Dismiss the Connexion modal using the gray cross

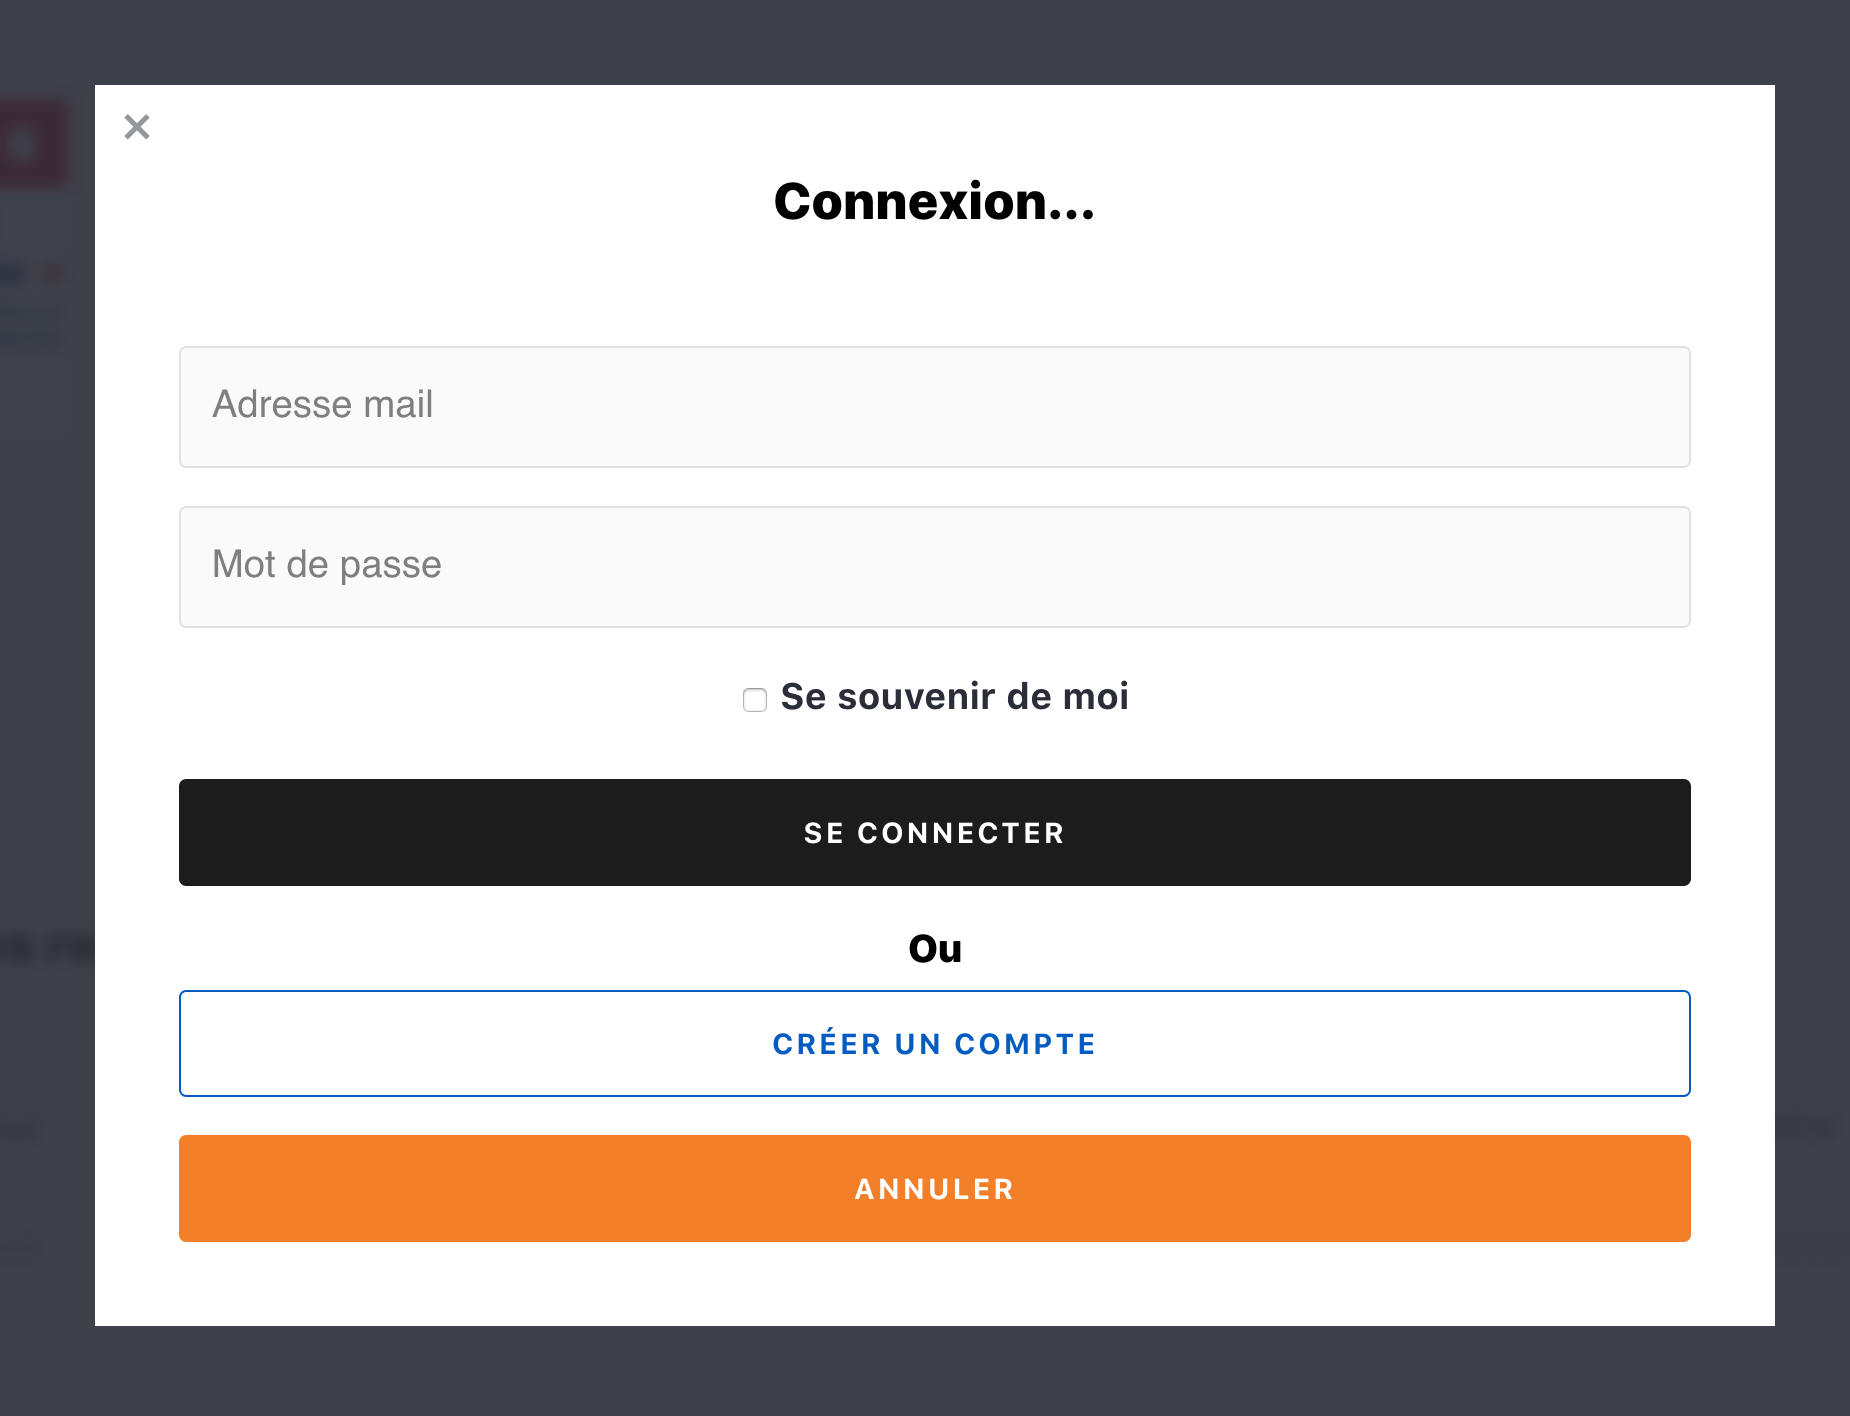pos(137,127)
